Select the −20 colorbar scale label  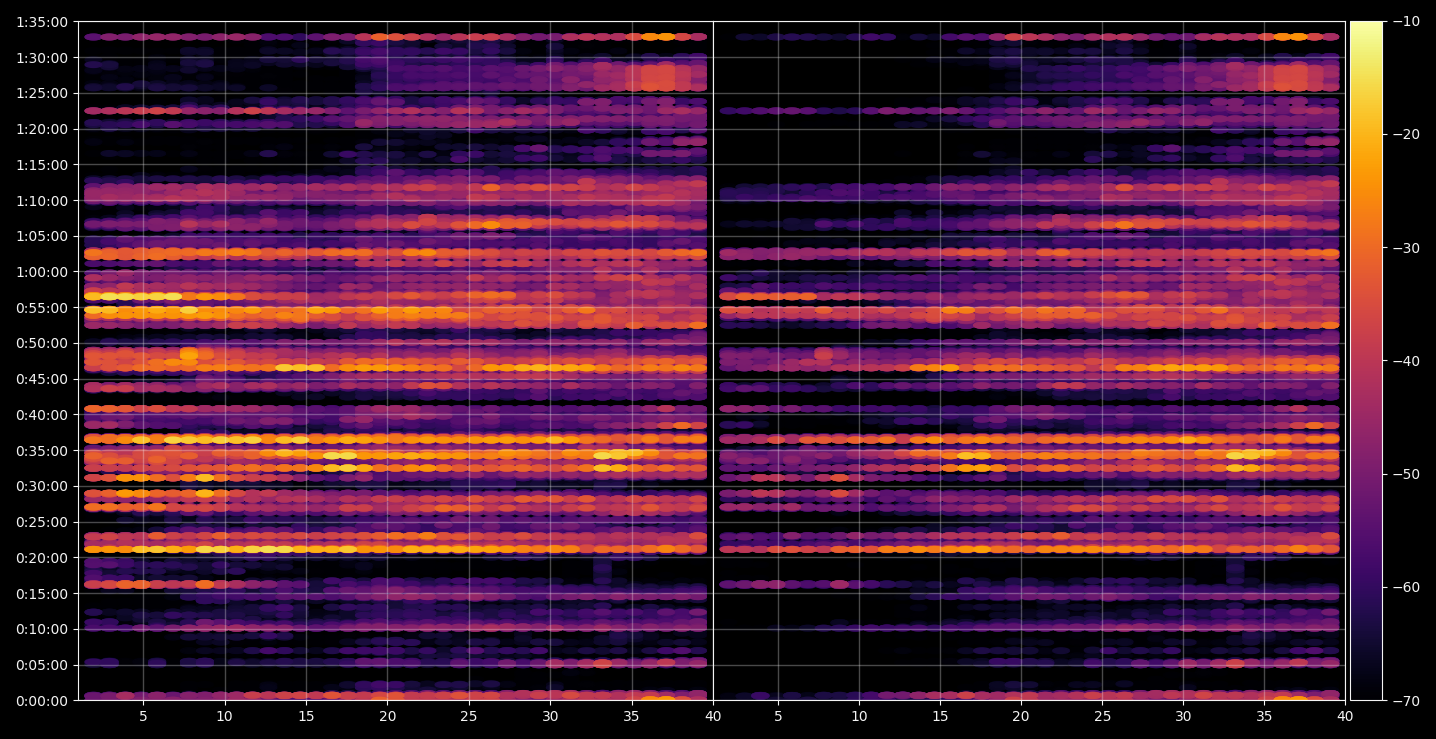1405,135
